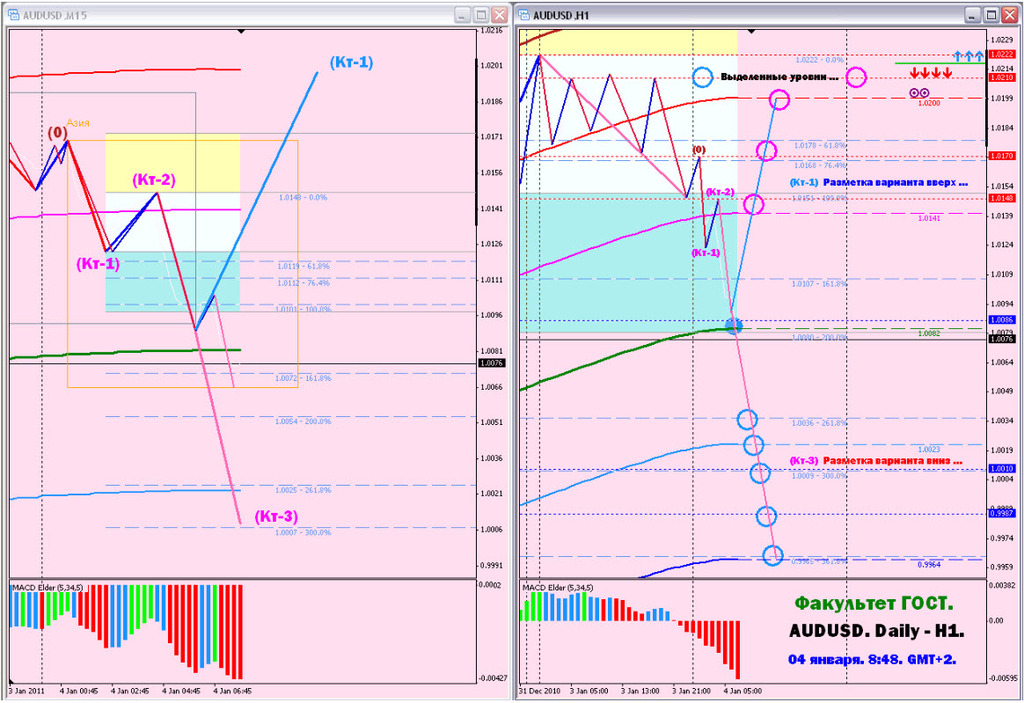Click the 1.0025 - 261.8% Fibonacci label
The width and height of the screenshot is (1024, 703).
point(303,490)
